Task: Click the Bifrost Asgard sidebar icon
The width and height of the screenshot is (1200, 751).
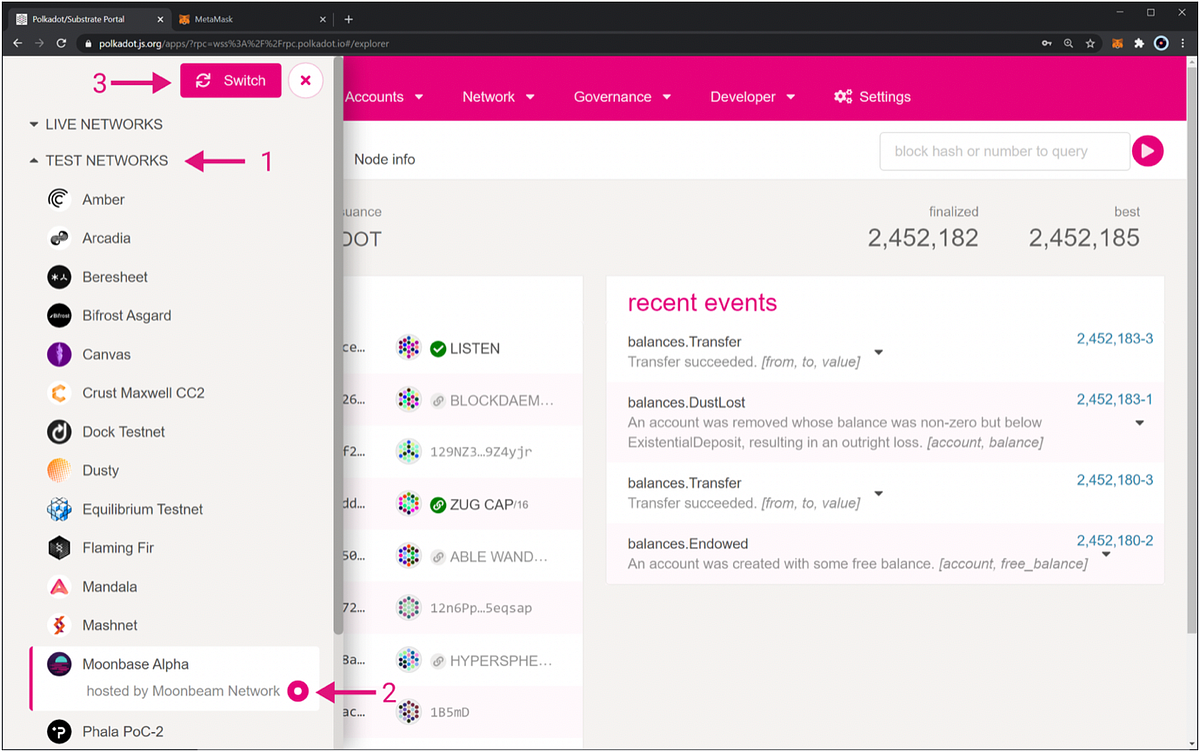Action: tap(59, 315)
